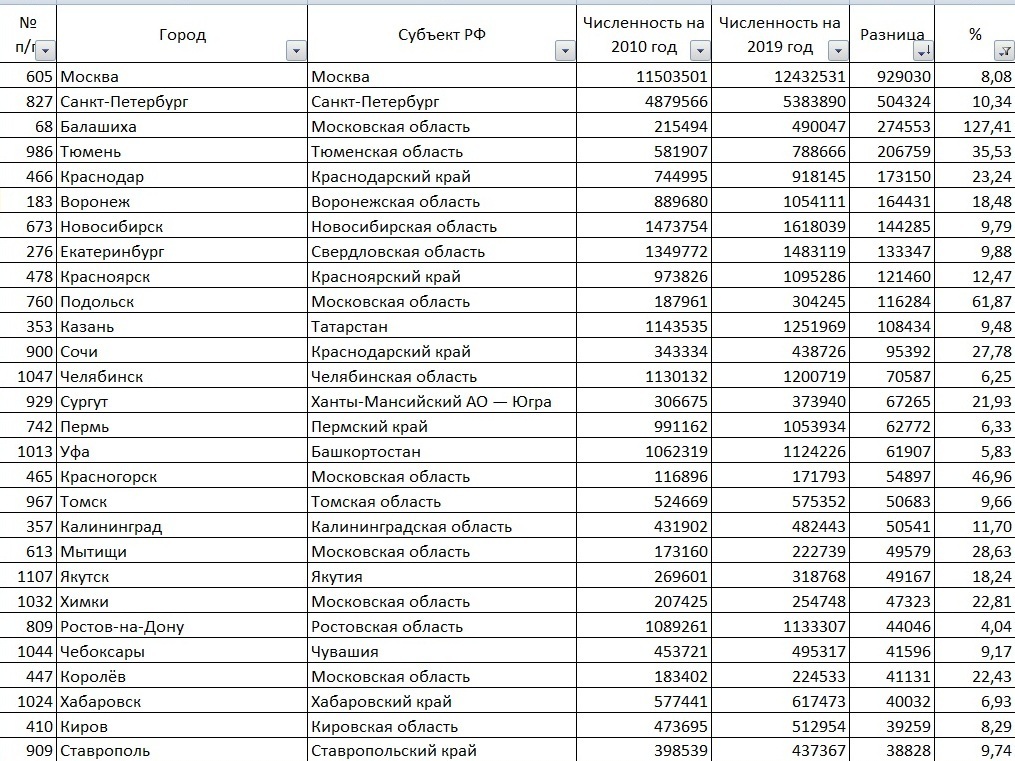This screenshot has width=1015, height=761.
Task: Click Novosibirsk's 2010 value 1473754
Action: [x=645, y=227]
